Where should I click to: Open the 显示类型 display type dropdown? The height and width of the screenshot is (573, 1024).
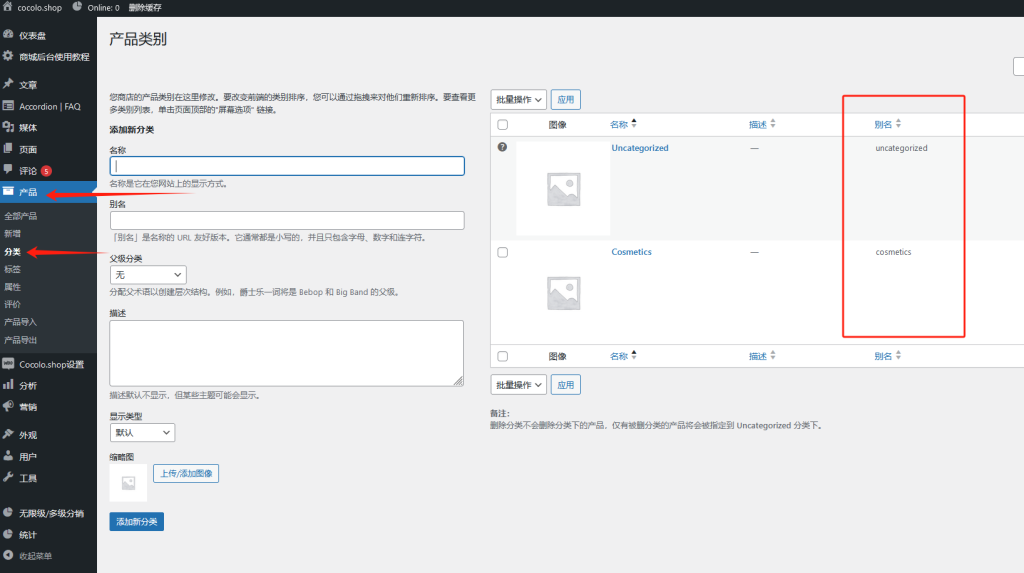pyautogui.click(x=142, y=433)
